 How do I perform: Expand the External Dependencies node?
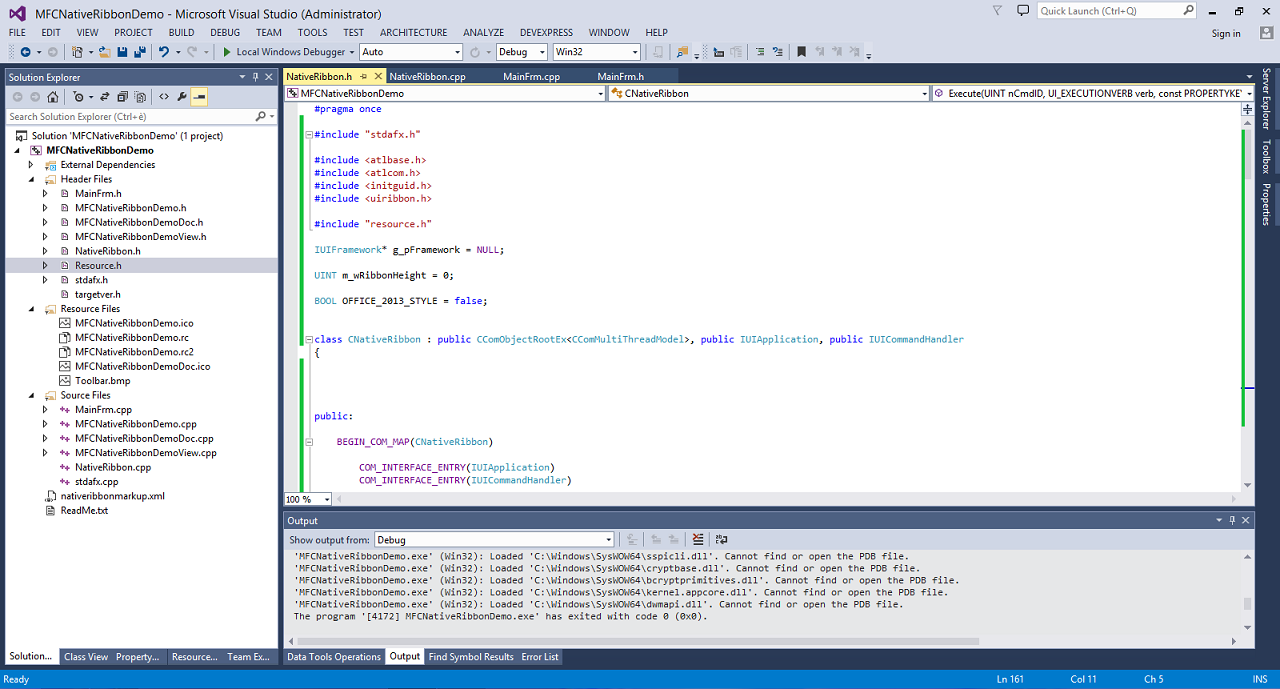point(31,165)
